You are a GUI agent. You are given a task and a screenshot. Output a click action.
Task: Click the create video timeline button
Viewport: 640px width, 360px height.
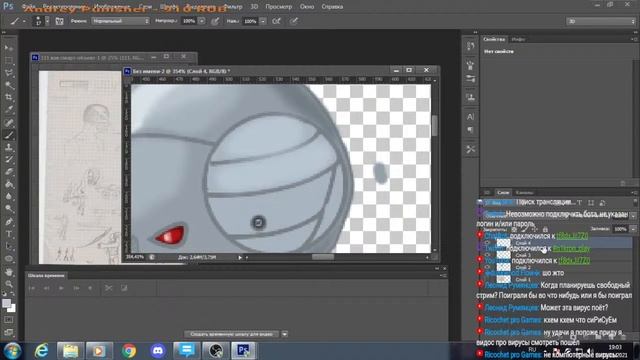(231, 334)
